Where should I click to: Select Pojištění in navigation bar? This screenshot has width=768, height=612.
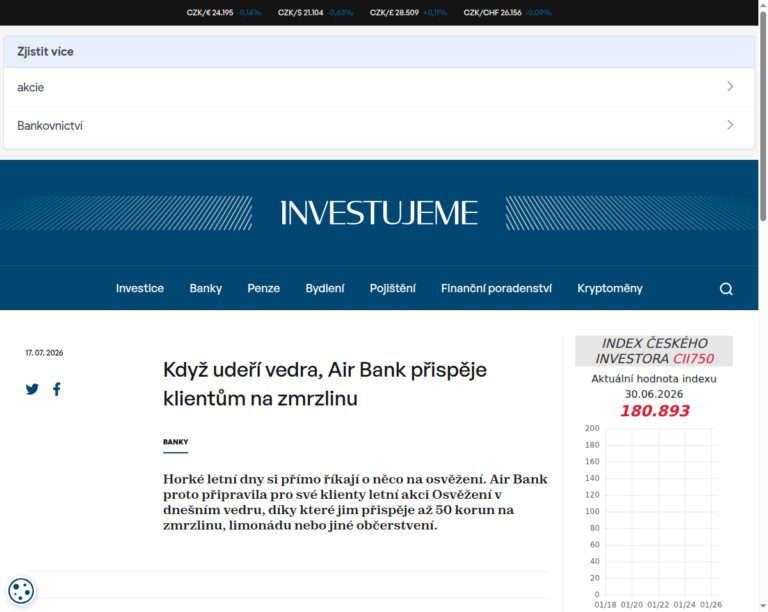click(392, 288)
